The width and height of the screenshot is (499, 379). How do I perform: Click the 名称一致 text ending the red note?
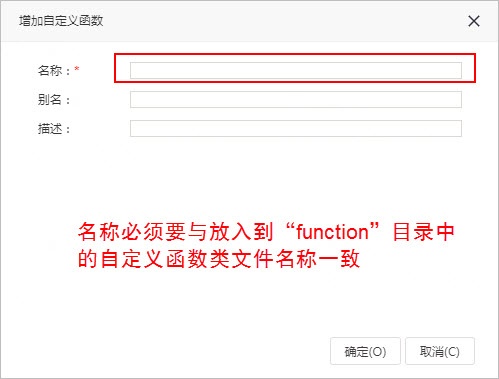pos(318,258)
